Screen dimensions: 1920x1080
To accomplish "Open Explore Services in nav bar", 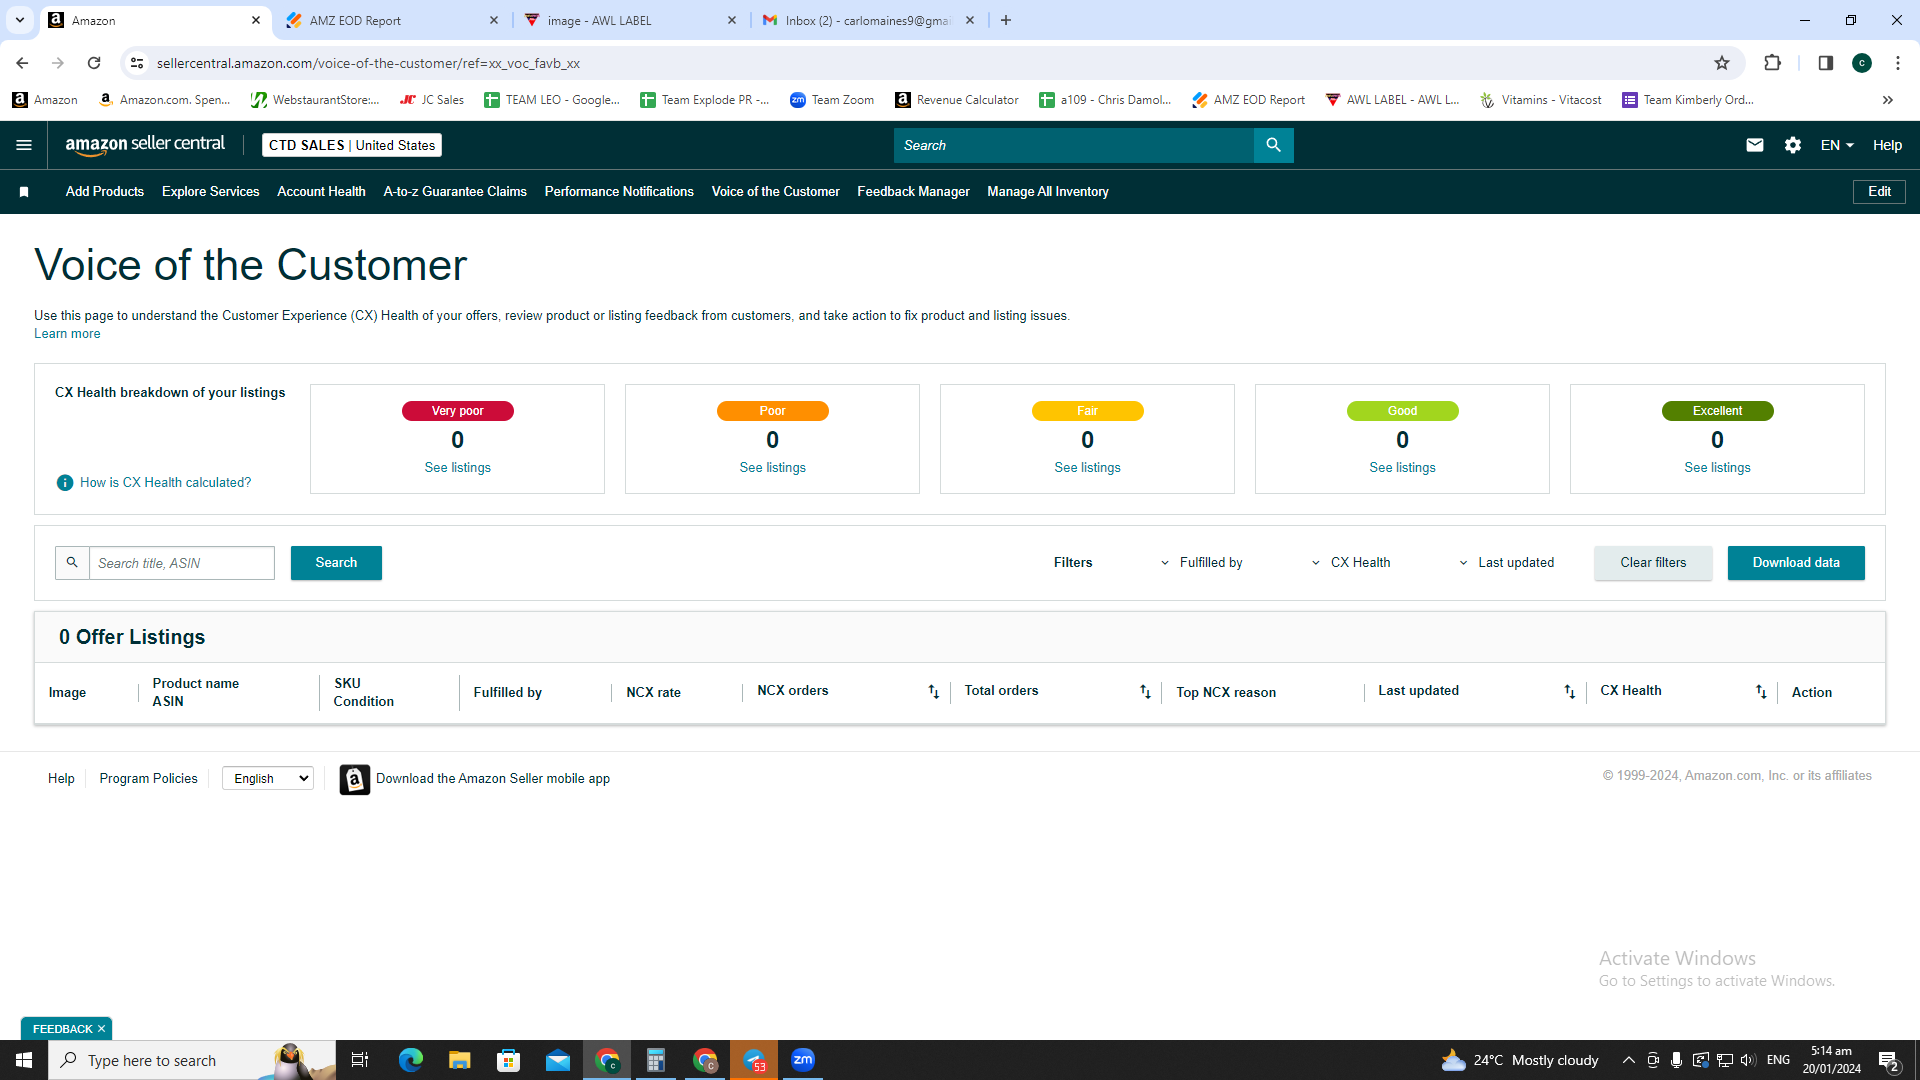I will click(x=211, y=192).
